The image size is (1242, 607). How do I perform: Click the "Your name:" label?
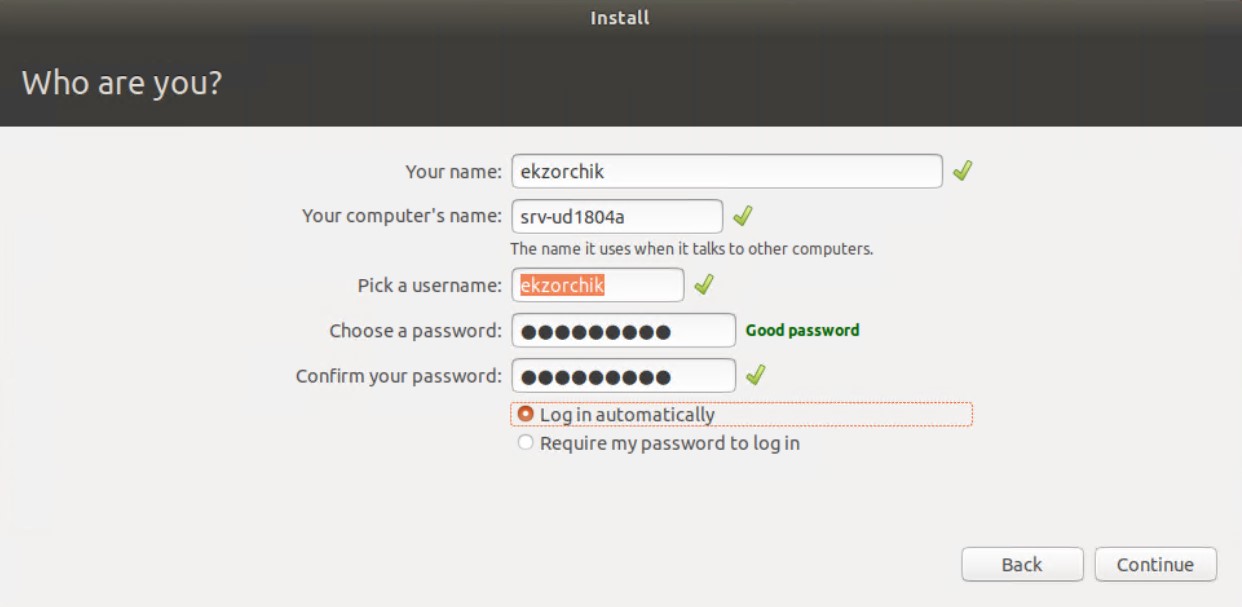coord(453,172)
